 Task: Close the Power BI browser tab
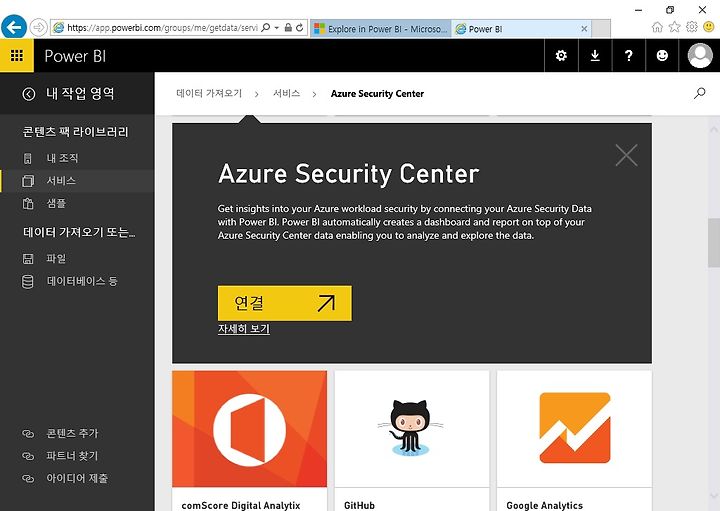point(584,28)
